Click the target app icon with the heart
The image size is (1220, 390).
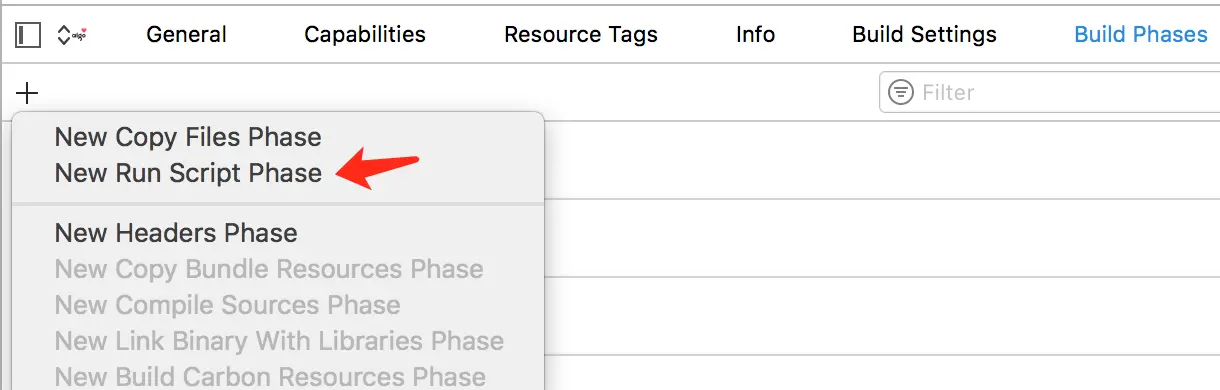coord(78,35)
